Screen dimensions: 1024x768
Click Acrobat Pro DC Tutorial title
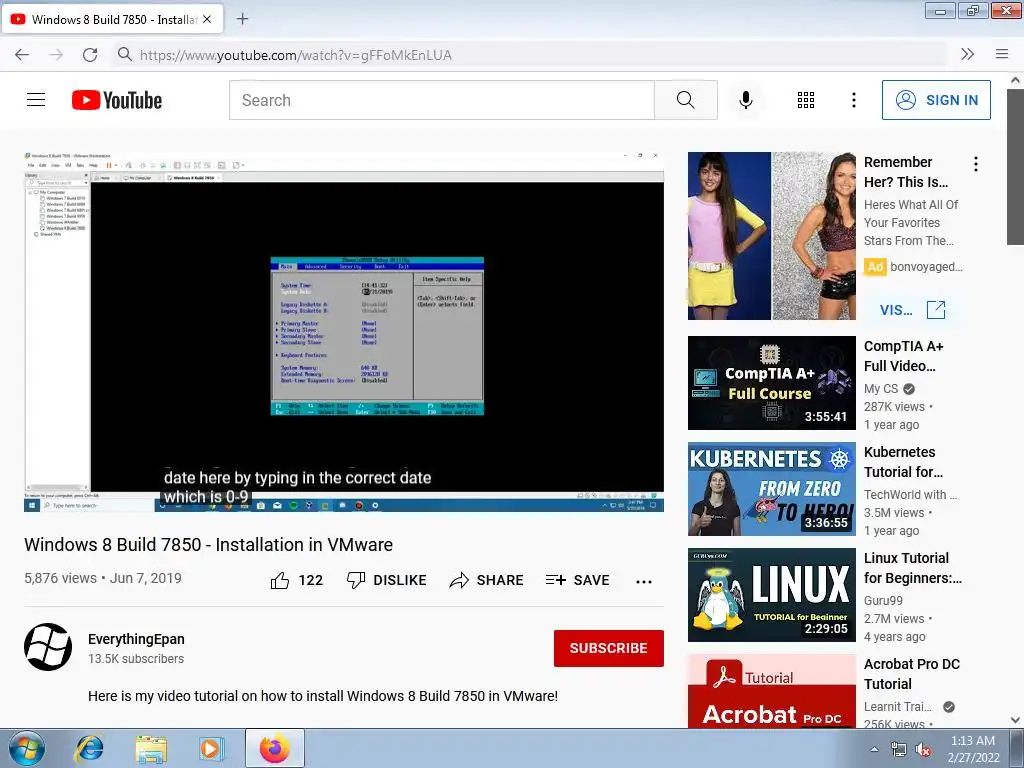(x=912, y=674)
